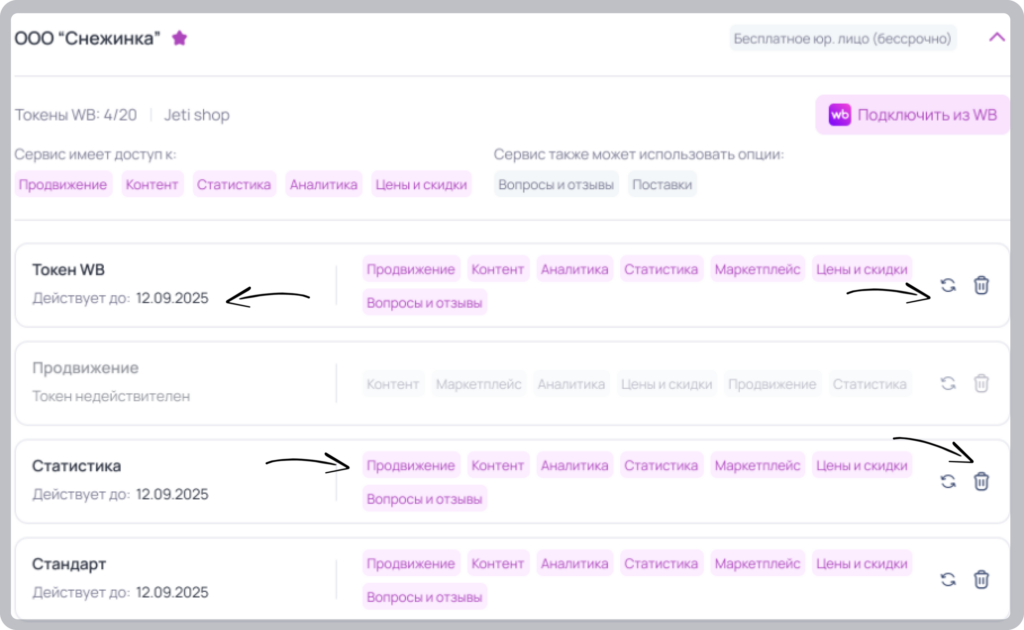1024x630 pixels.
Task: Delete the Стандарт token
Action: (x=981, y=579)
